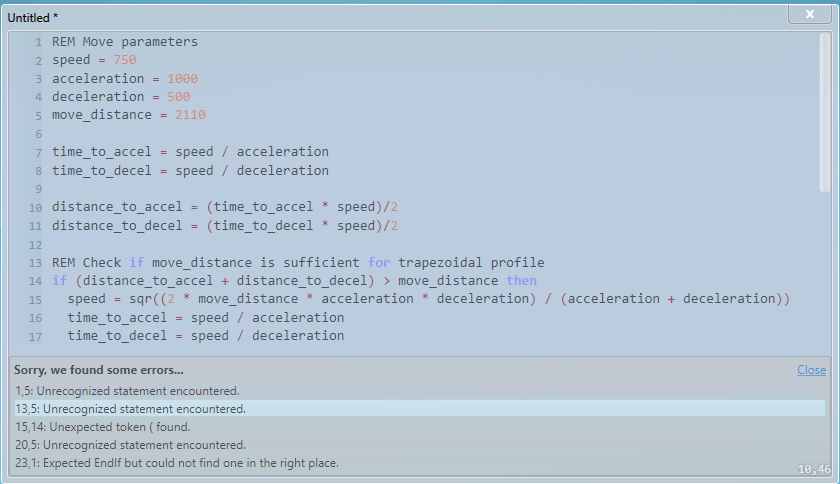Viewport: 840px width, 484px height.
Task: Click the move_distance value 2110
Action: click(x=190, y=115)
